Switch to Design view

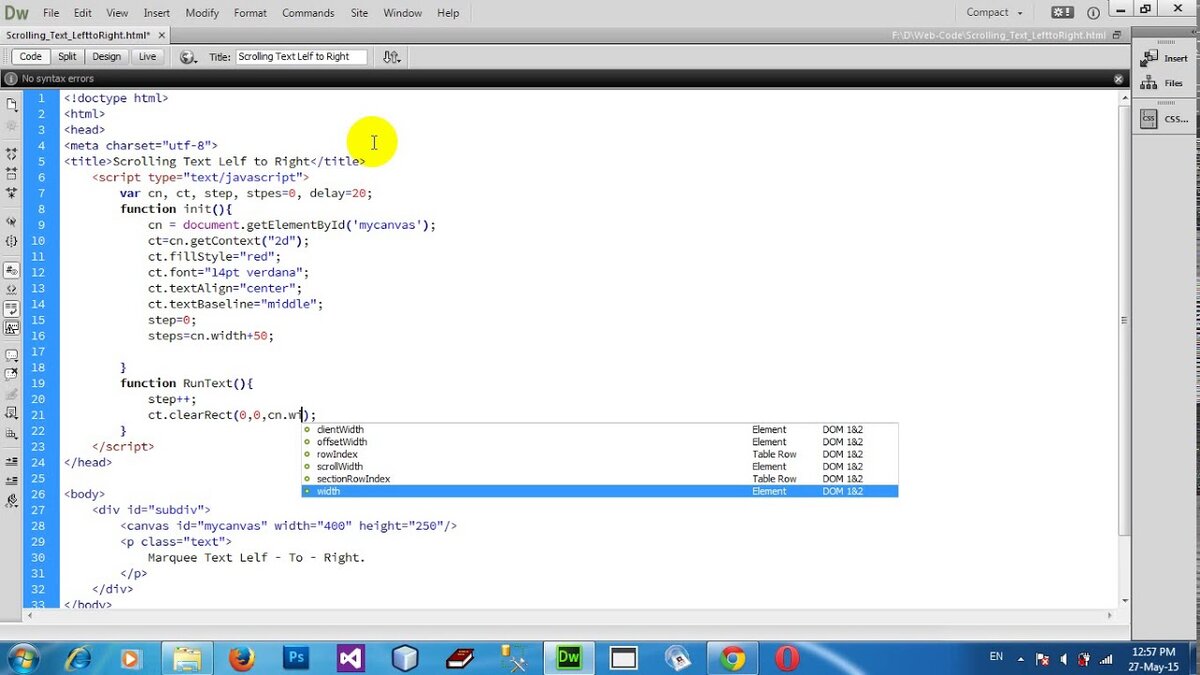[x=106, y=57]
